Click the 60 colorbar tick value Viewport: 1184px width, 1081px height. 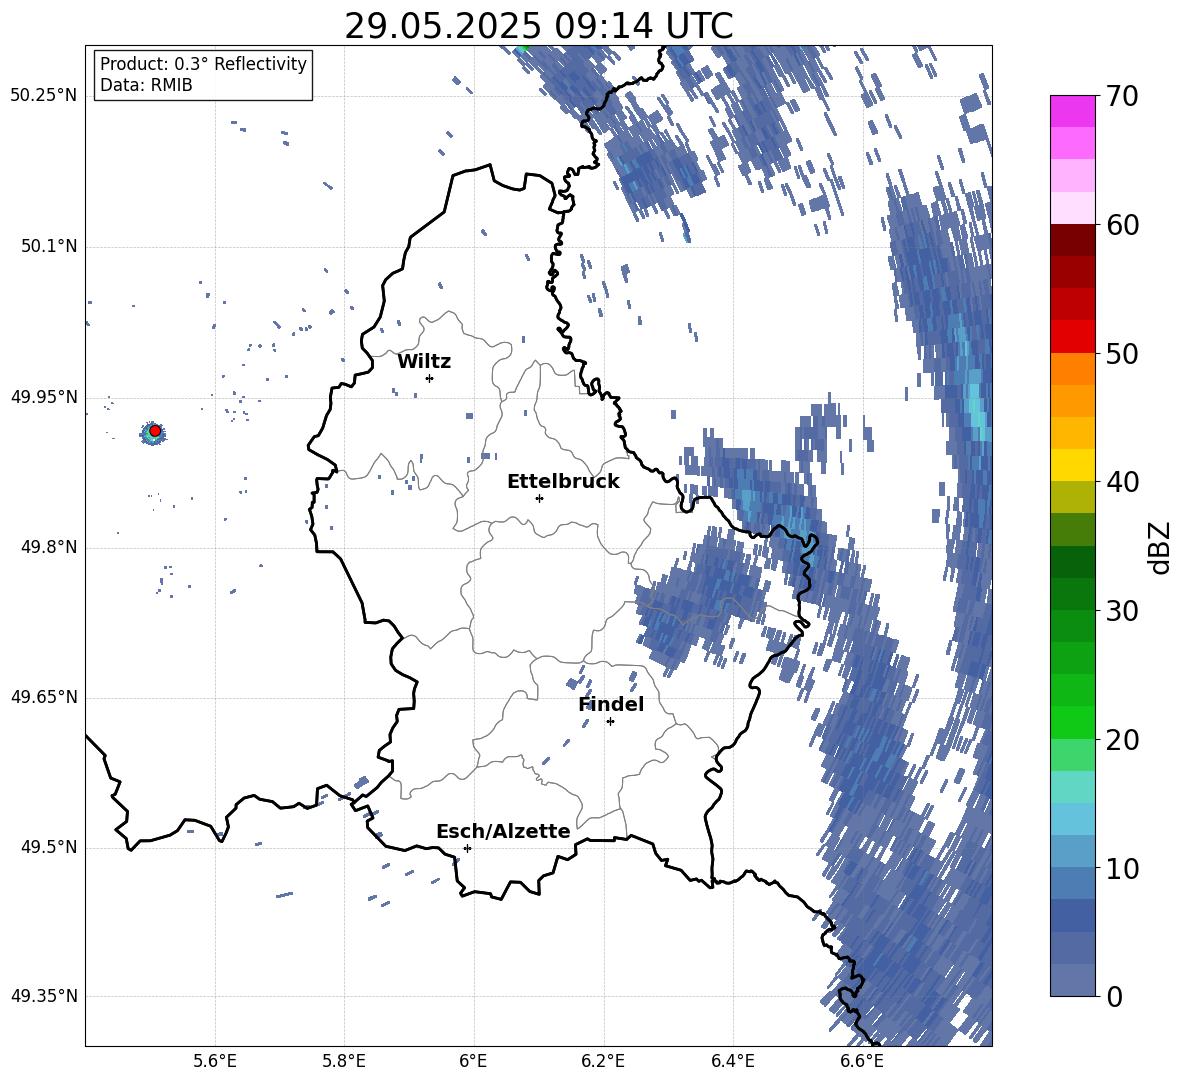1122,225
